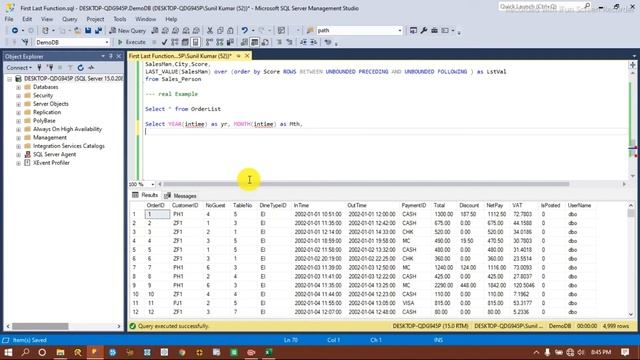Screen dimensions: 640x360
Task: Open the Tools menu
Action: (120, 19)
